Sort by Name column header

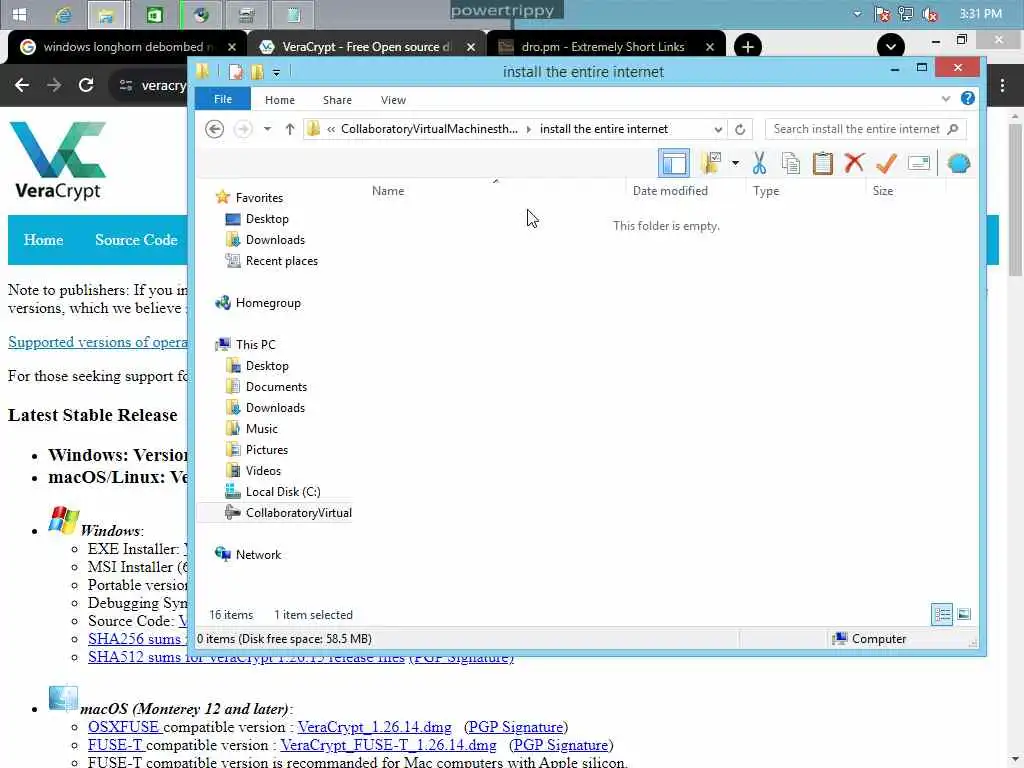click(x=388, y=191)
